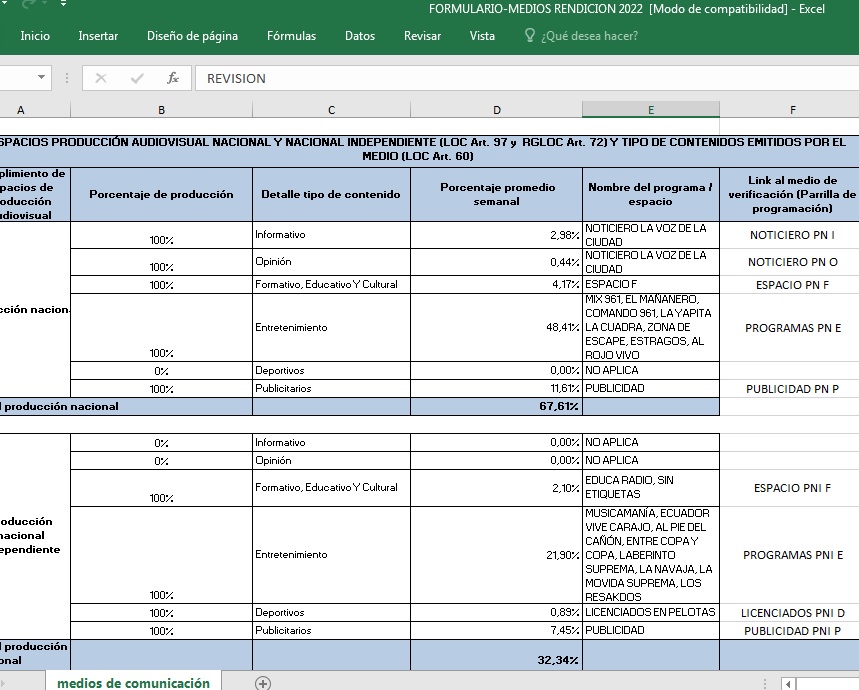Image resolution: width=859 pixels, height=690 pixels.
Task: Click the horizontal scrollbar left arrow
Action: click(x=789, y=684)
